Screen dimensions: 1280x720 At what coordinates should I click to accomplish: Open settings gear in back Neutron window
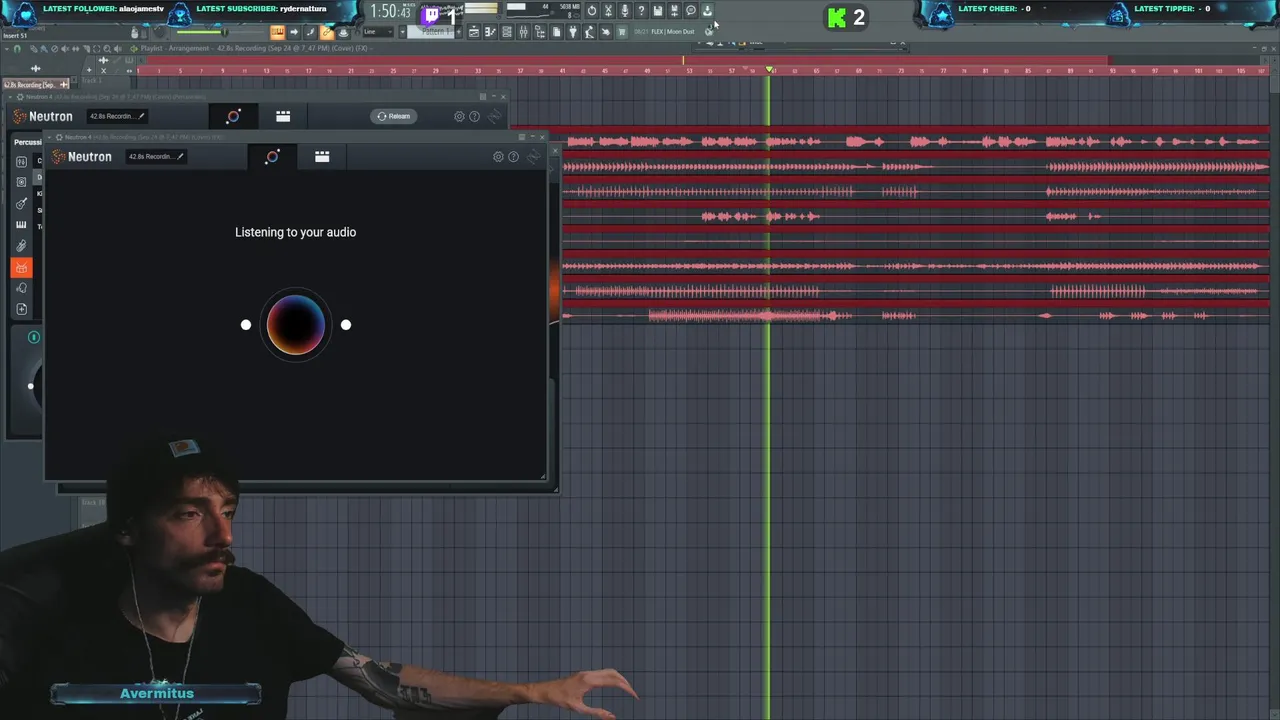point(459,116)
